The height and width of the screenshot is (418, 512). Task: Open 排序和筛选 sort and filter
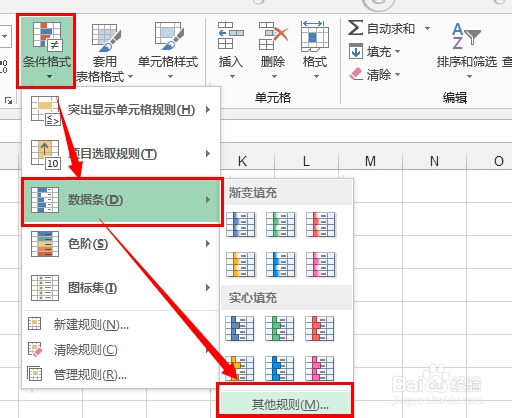coord(467,51)
